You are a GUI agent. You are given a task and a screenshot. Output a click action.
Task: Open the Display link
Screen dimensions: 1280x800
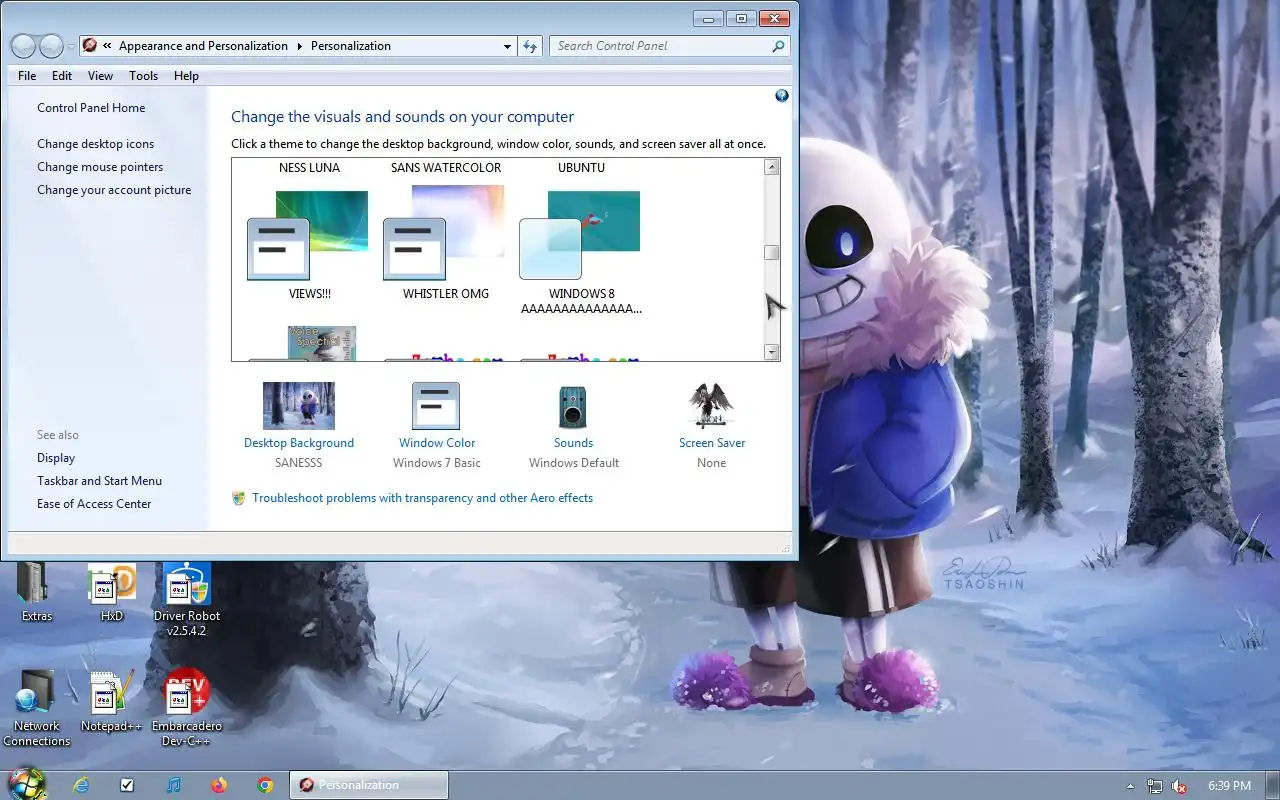coord(56,458)
